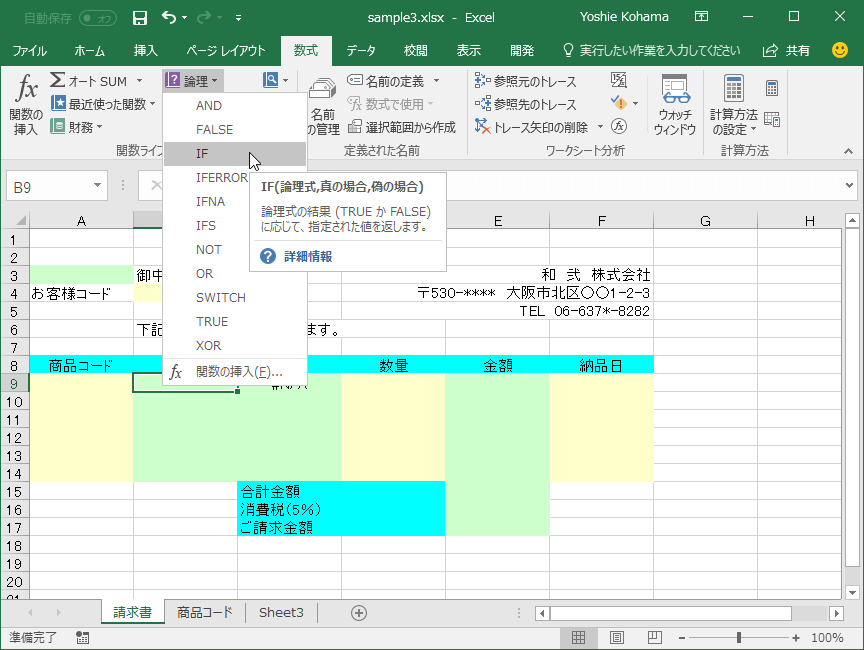This screenshot has width=864, height=650.
Task: Click the 詳細情報 link in tooltip
Action: tap(308, 257)
